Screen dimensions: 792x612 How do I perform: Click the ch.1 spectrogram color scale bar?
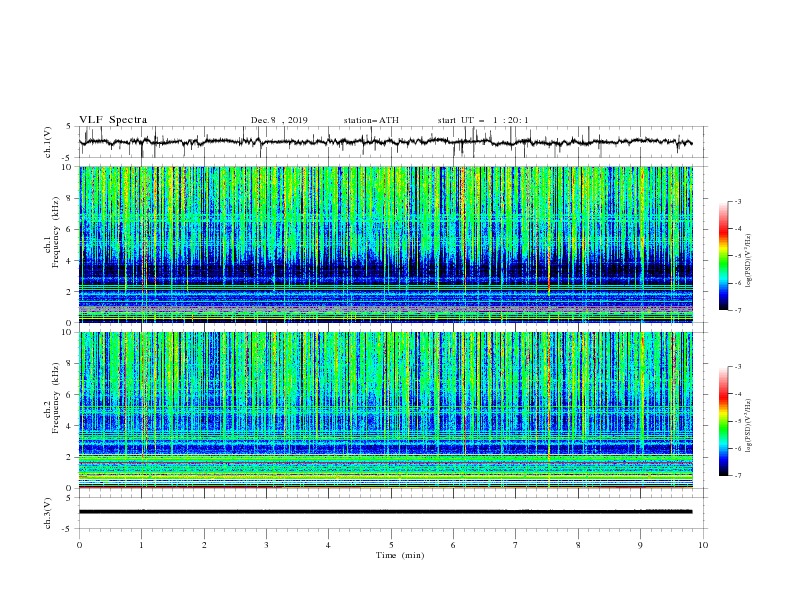pos(723,256)
